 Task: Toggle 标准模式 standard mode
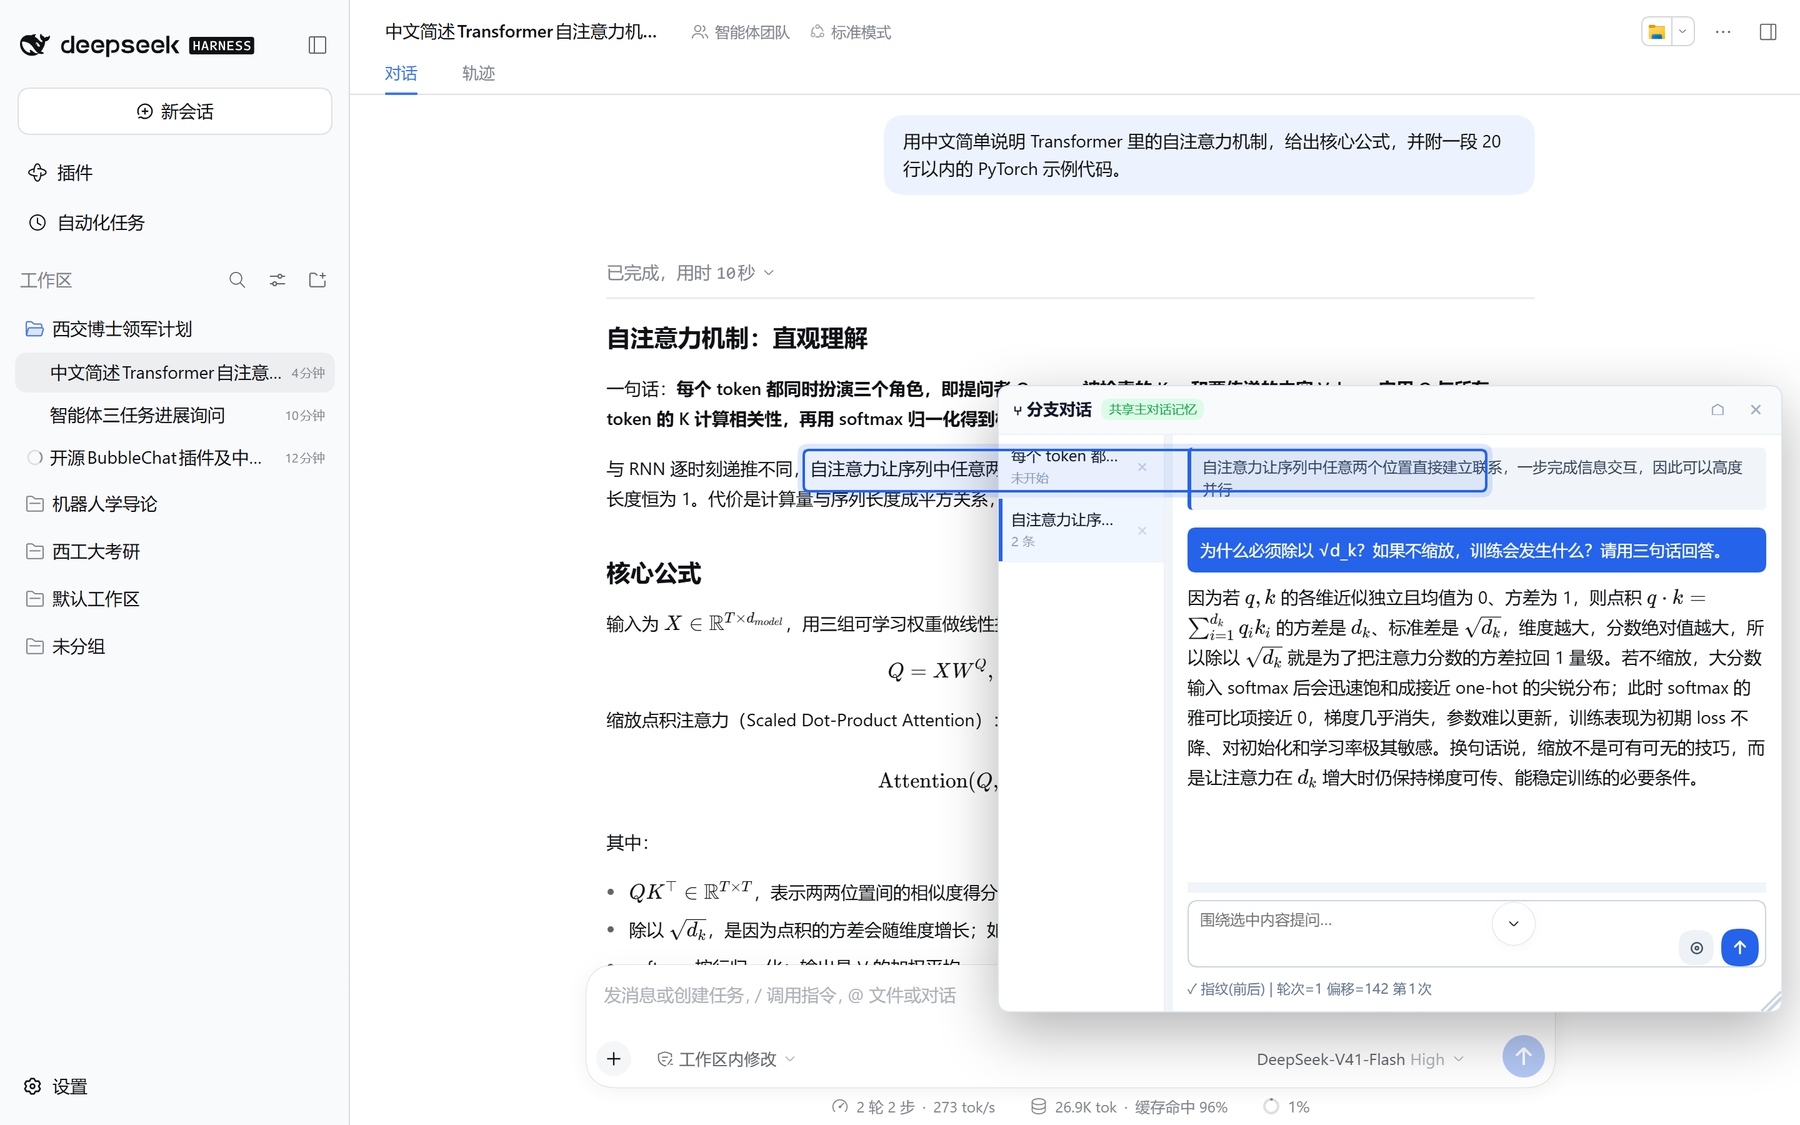point(851,32)
